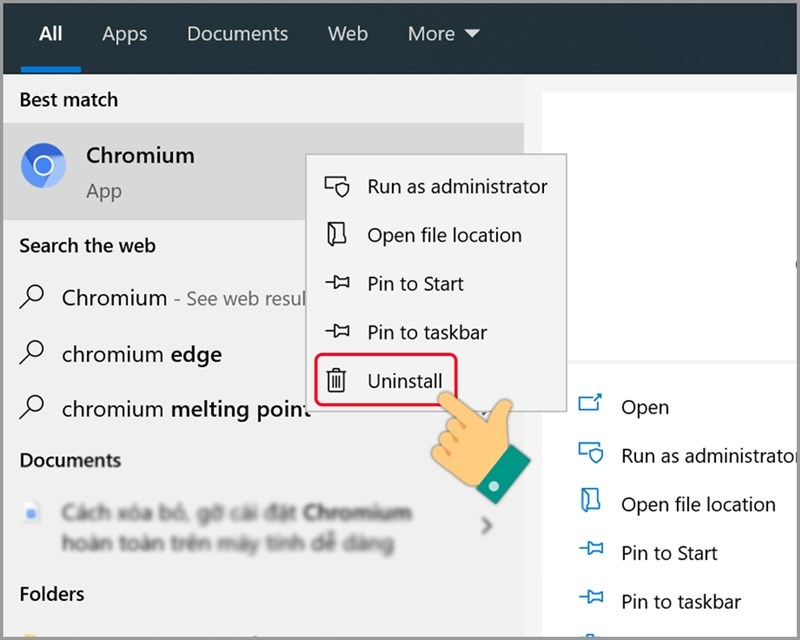Viewport: 800px width, 640px height.
Task: Expand the Chromium document result arrow
Action: pos(487,523)
